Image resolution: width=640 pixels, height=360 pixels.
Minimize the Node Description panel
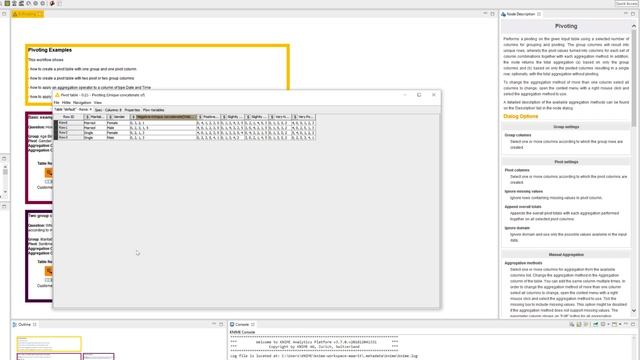[626, 13]
